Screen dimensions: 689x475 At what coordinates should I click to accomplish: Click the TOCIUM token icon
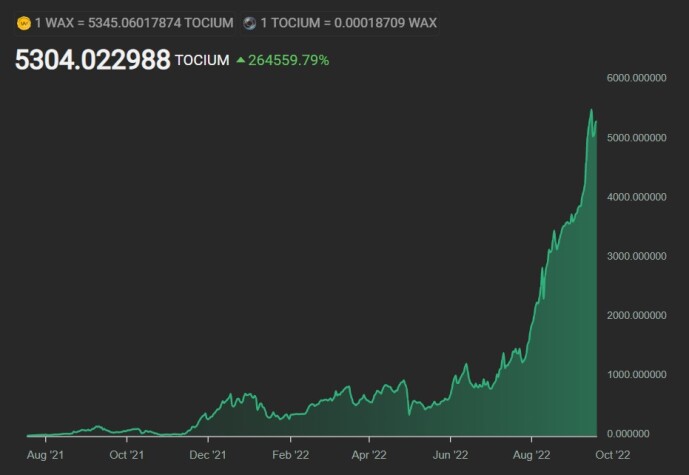point(250,23)
